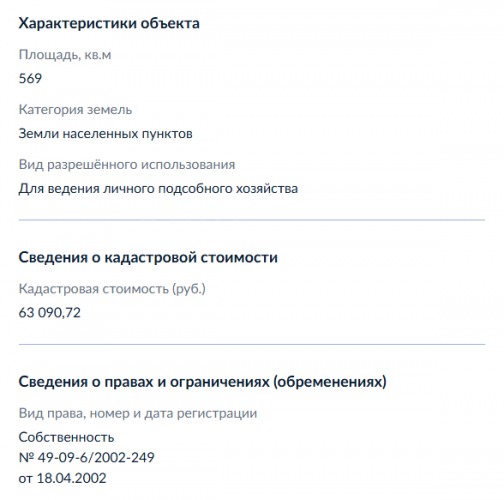The height and width of the screenshot is (500, 504).
Task: Click the first horizontal divider line
Action: (252, 220)
